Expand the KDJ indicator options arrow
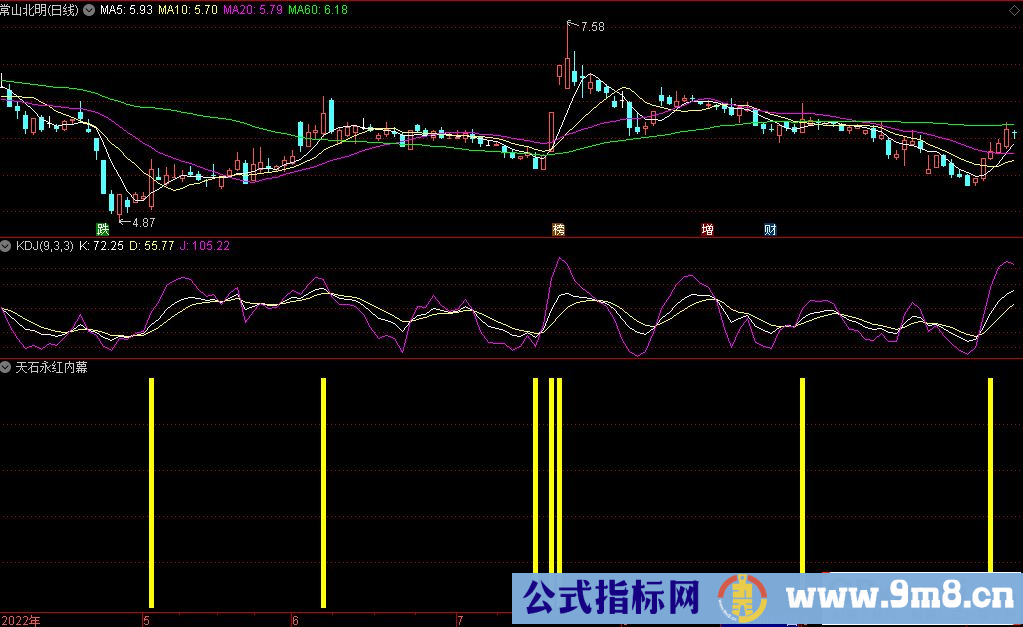1023x627 pixels. point(5,246)
